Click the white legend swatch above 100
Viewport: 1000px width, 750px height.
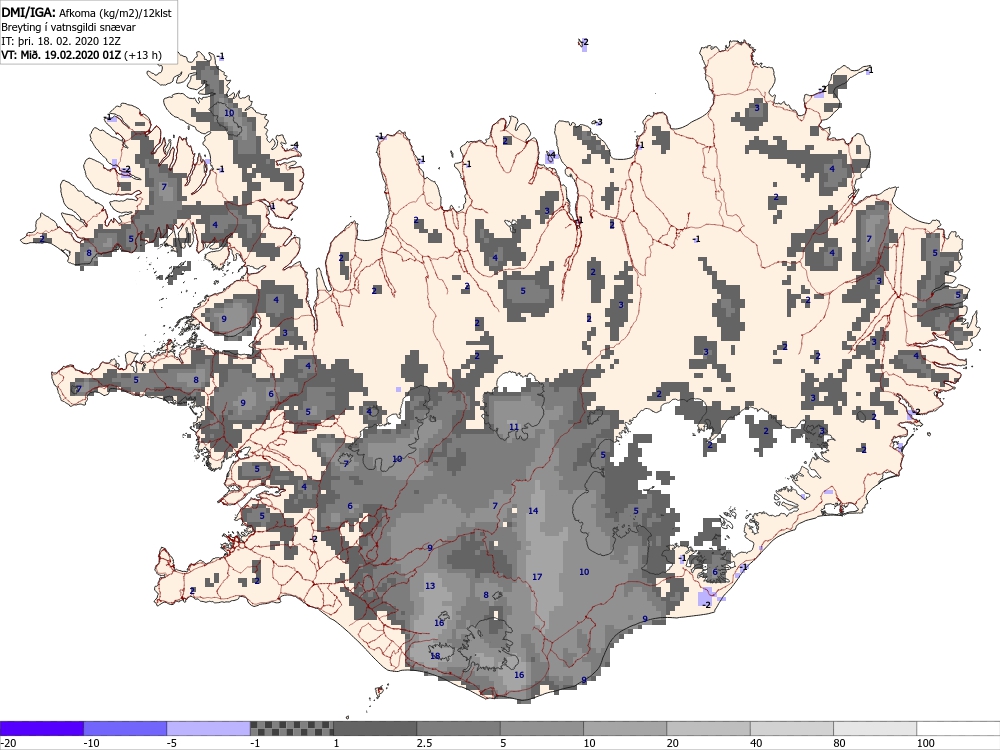coord(958,728)
